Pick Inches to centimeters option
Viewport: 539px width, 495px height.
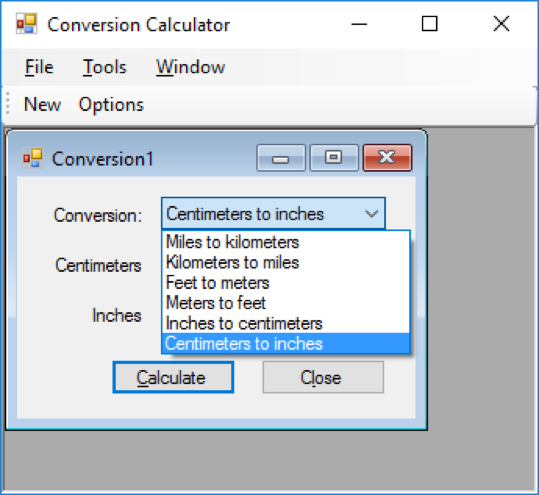point(286,323)
